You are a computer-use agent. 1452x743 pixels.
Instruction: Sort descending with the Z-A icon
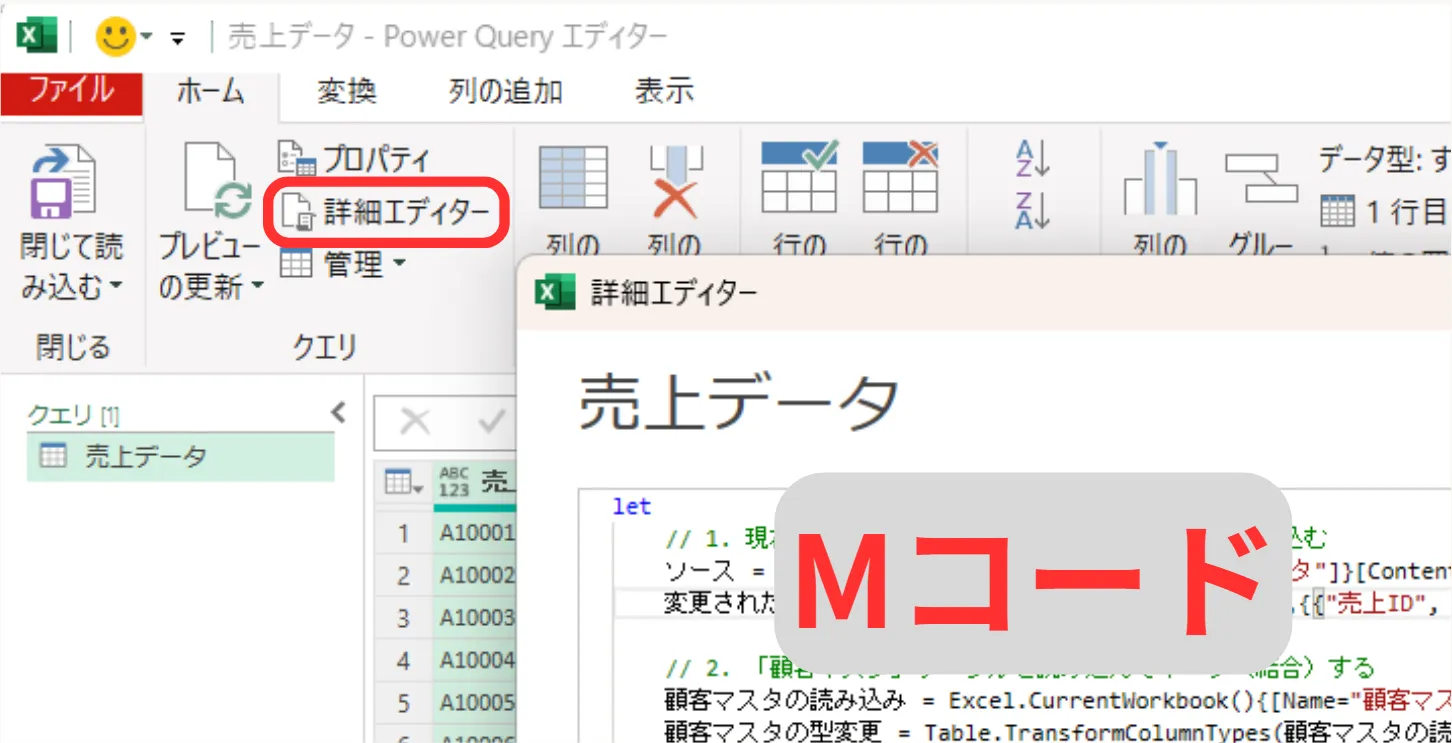[x=1033, y=210]
